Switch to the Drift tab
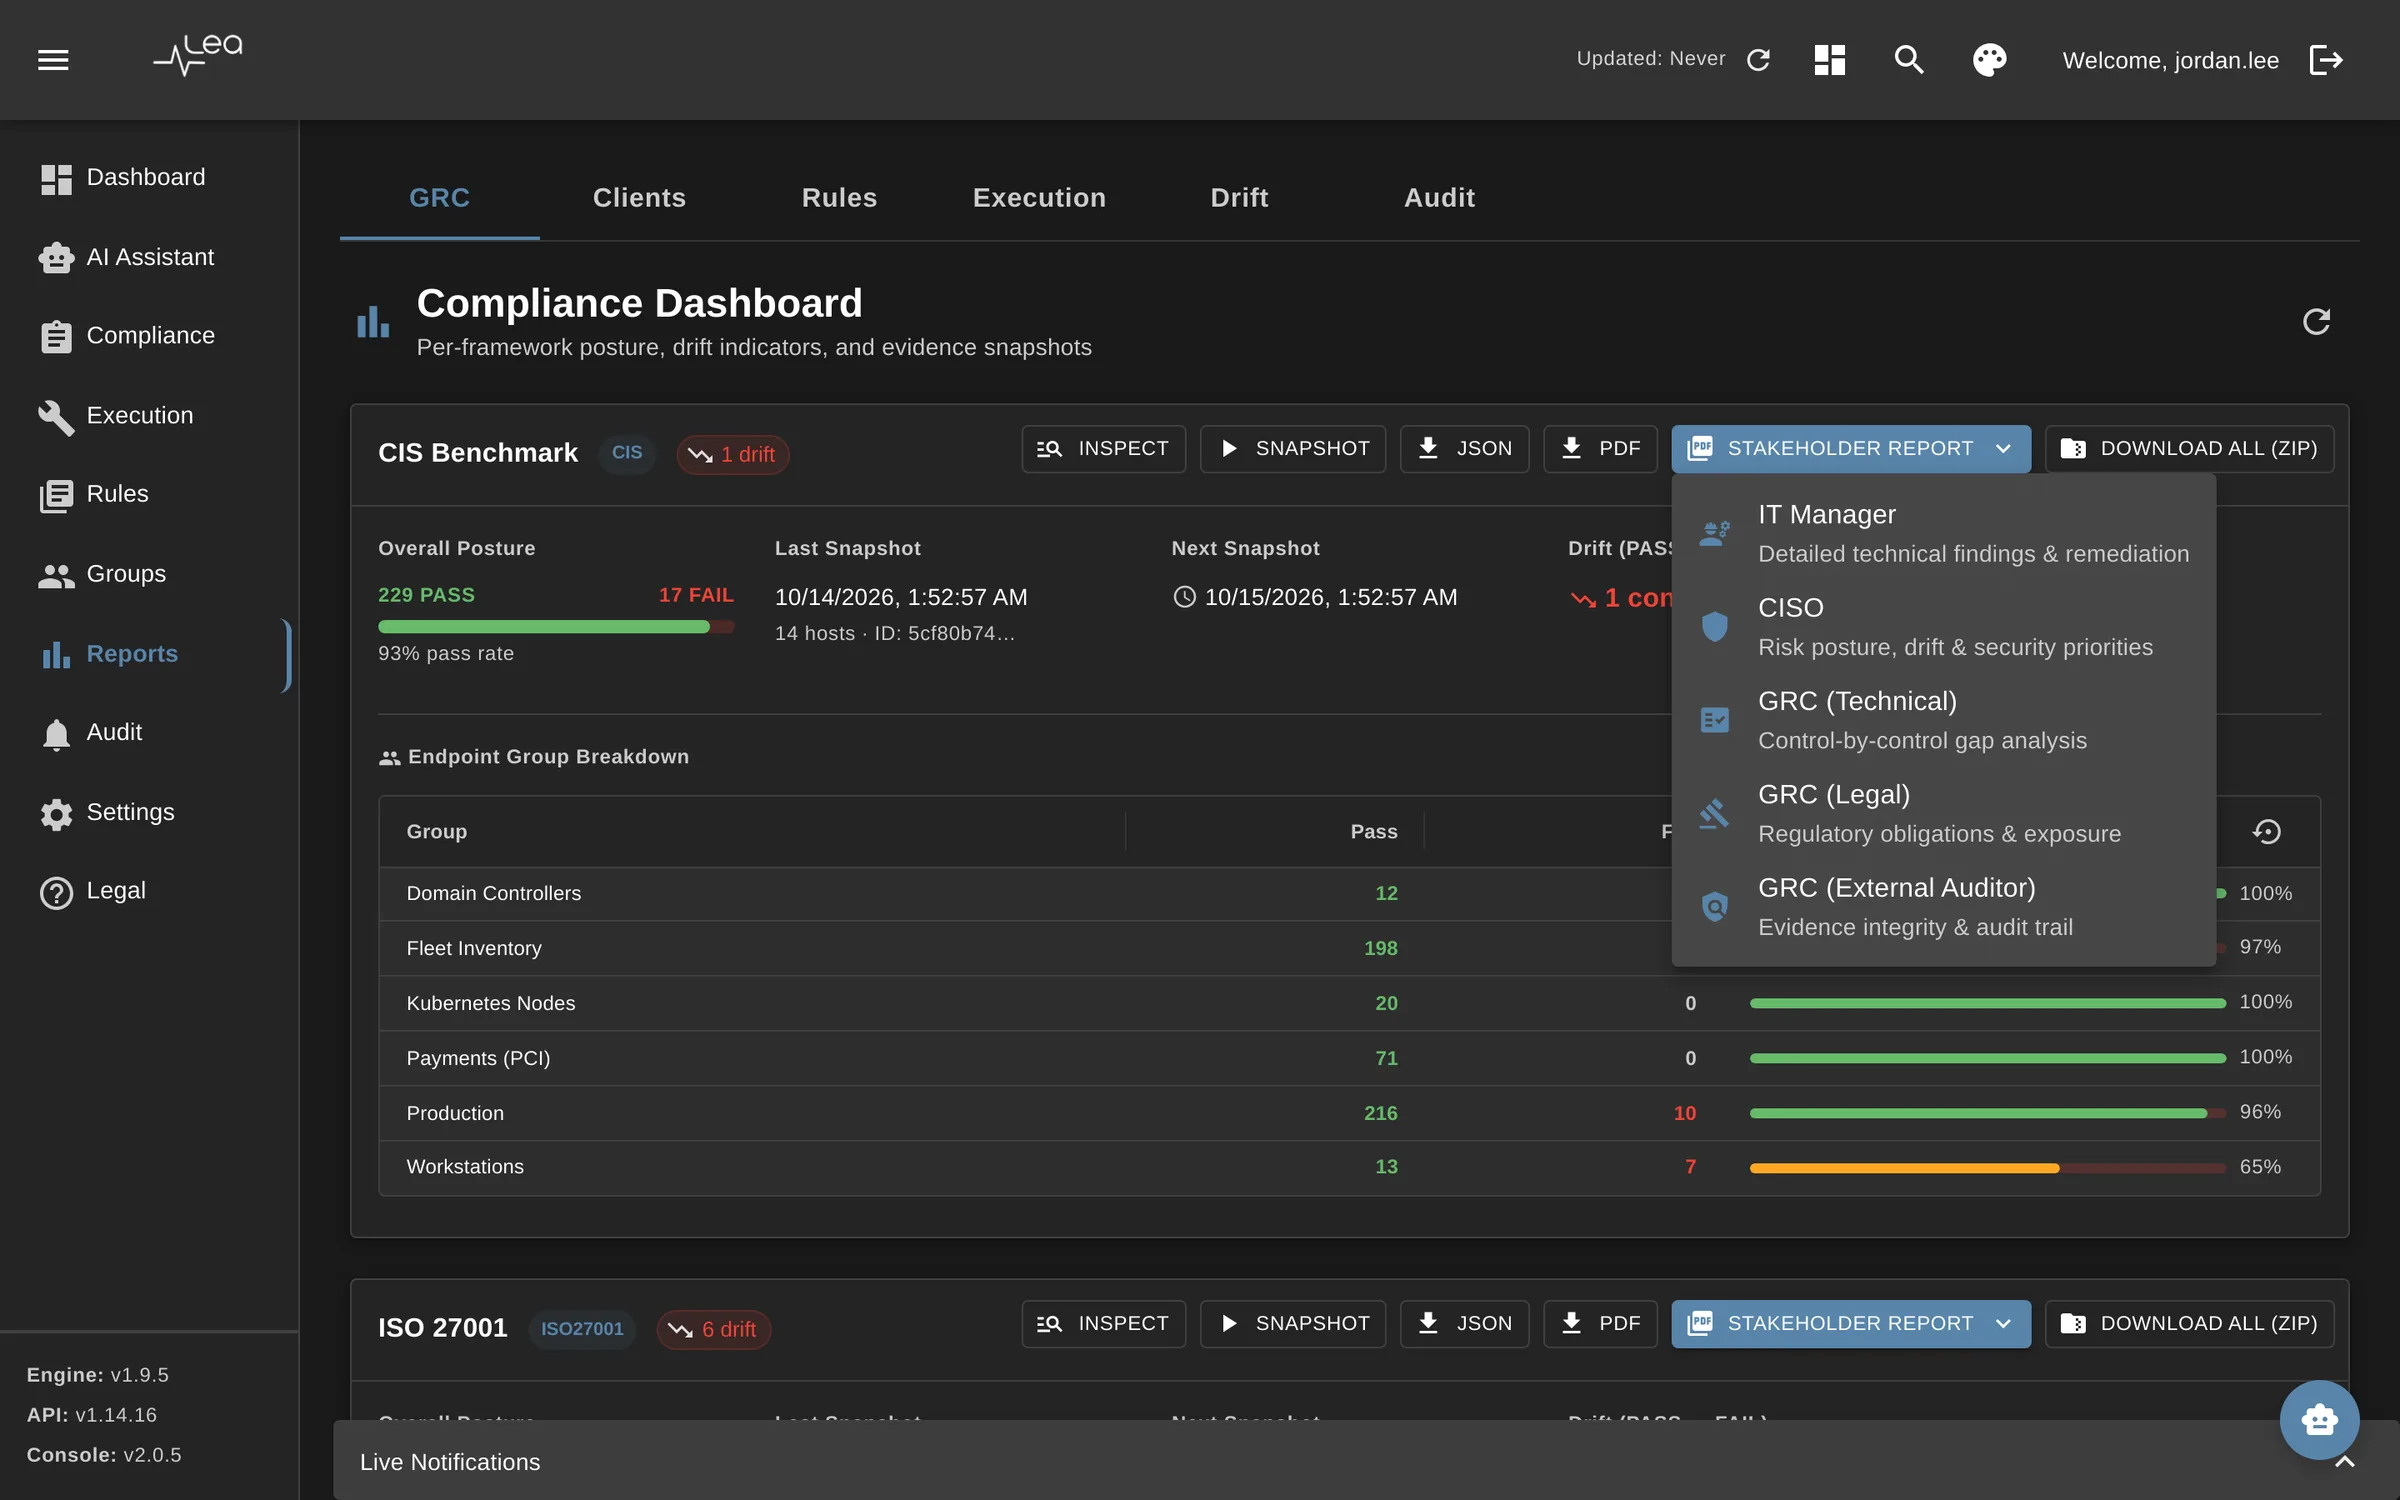The image size is (2400, 1500). coord(1239,198)
